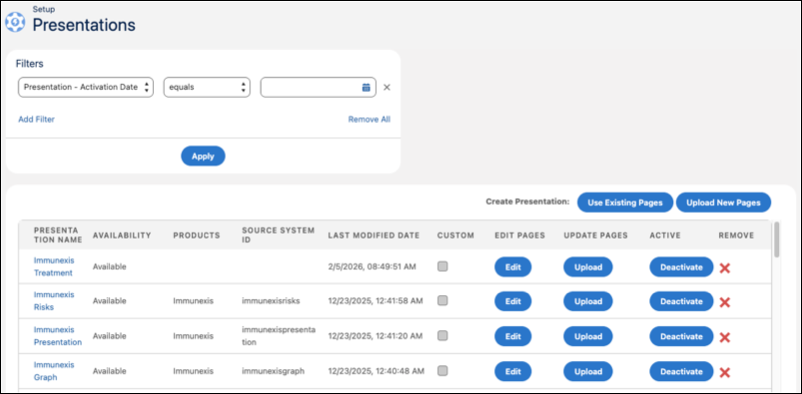Deactivate the Immunexis Risks presentation
802x394 pixels.
(681, 301)
